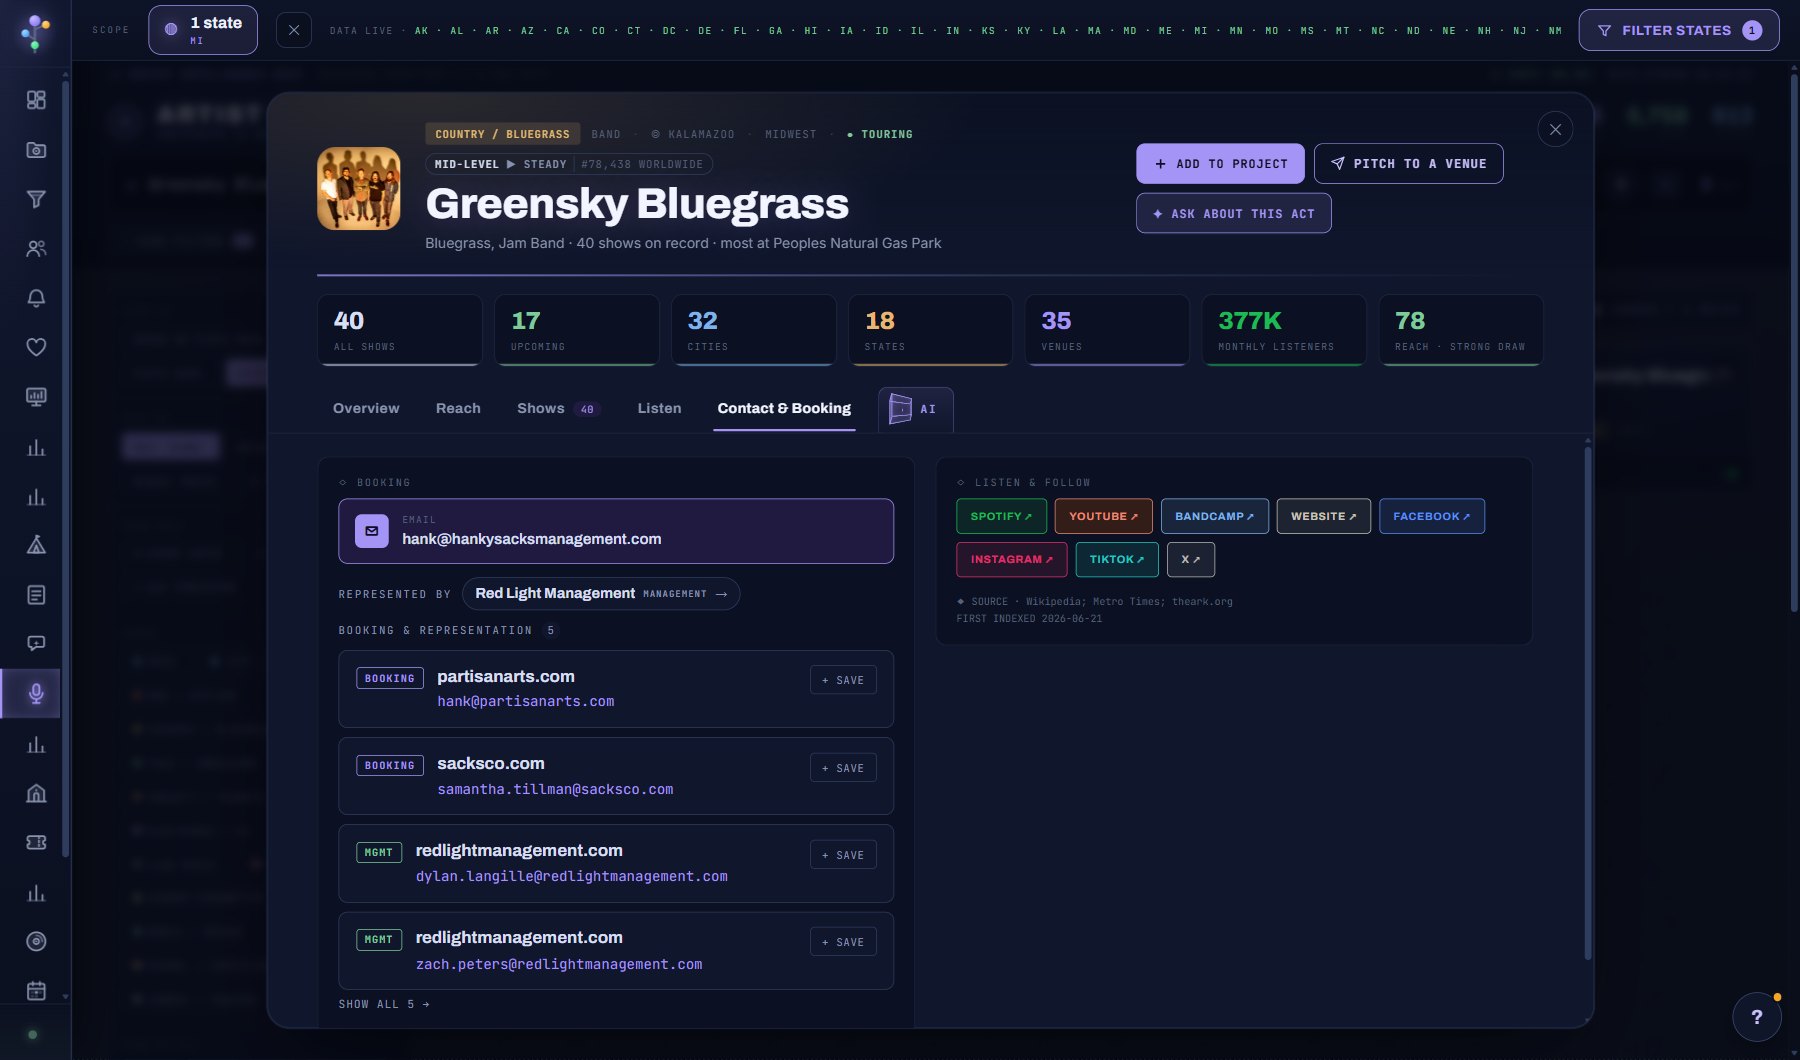This screenshot has width=1800, height=1060.
Task: Open the Filter States dropdown
Action: tap(1679, 30)
